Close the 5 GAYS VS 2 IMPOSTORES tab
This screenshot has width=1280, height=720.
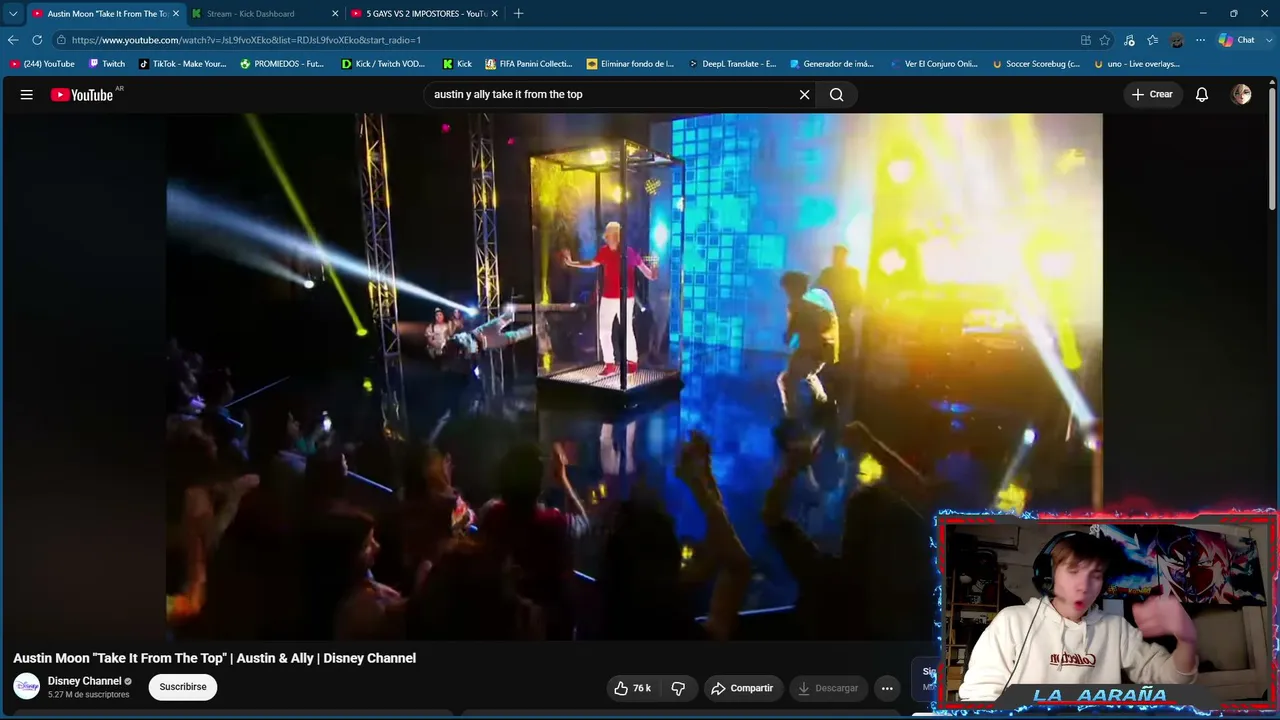494,14
